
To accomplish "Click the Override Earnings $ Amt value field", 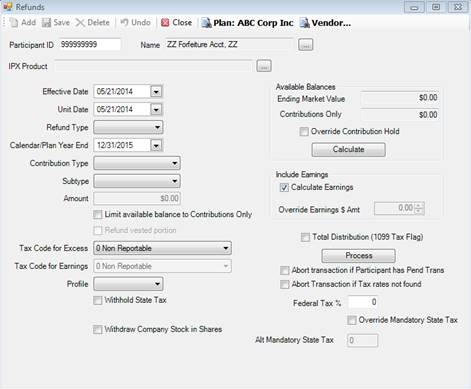I will click(395, 208).
